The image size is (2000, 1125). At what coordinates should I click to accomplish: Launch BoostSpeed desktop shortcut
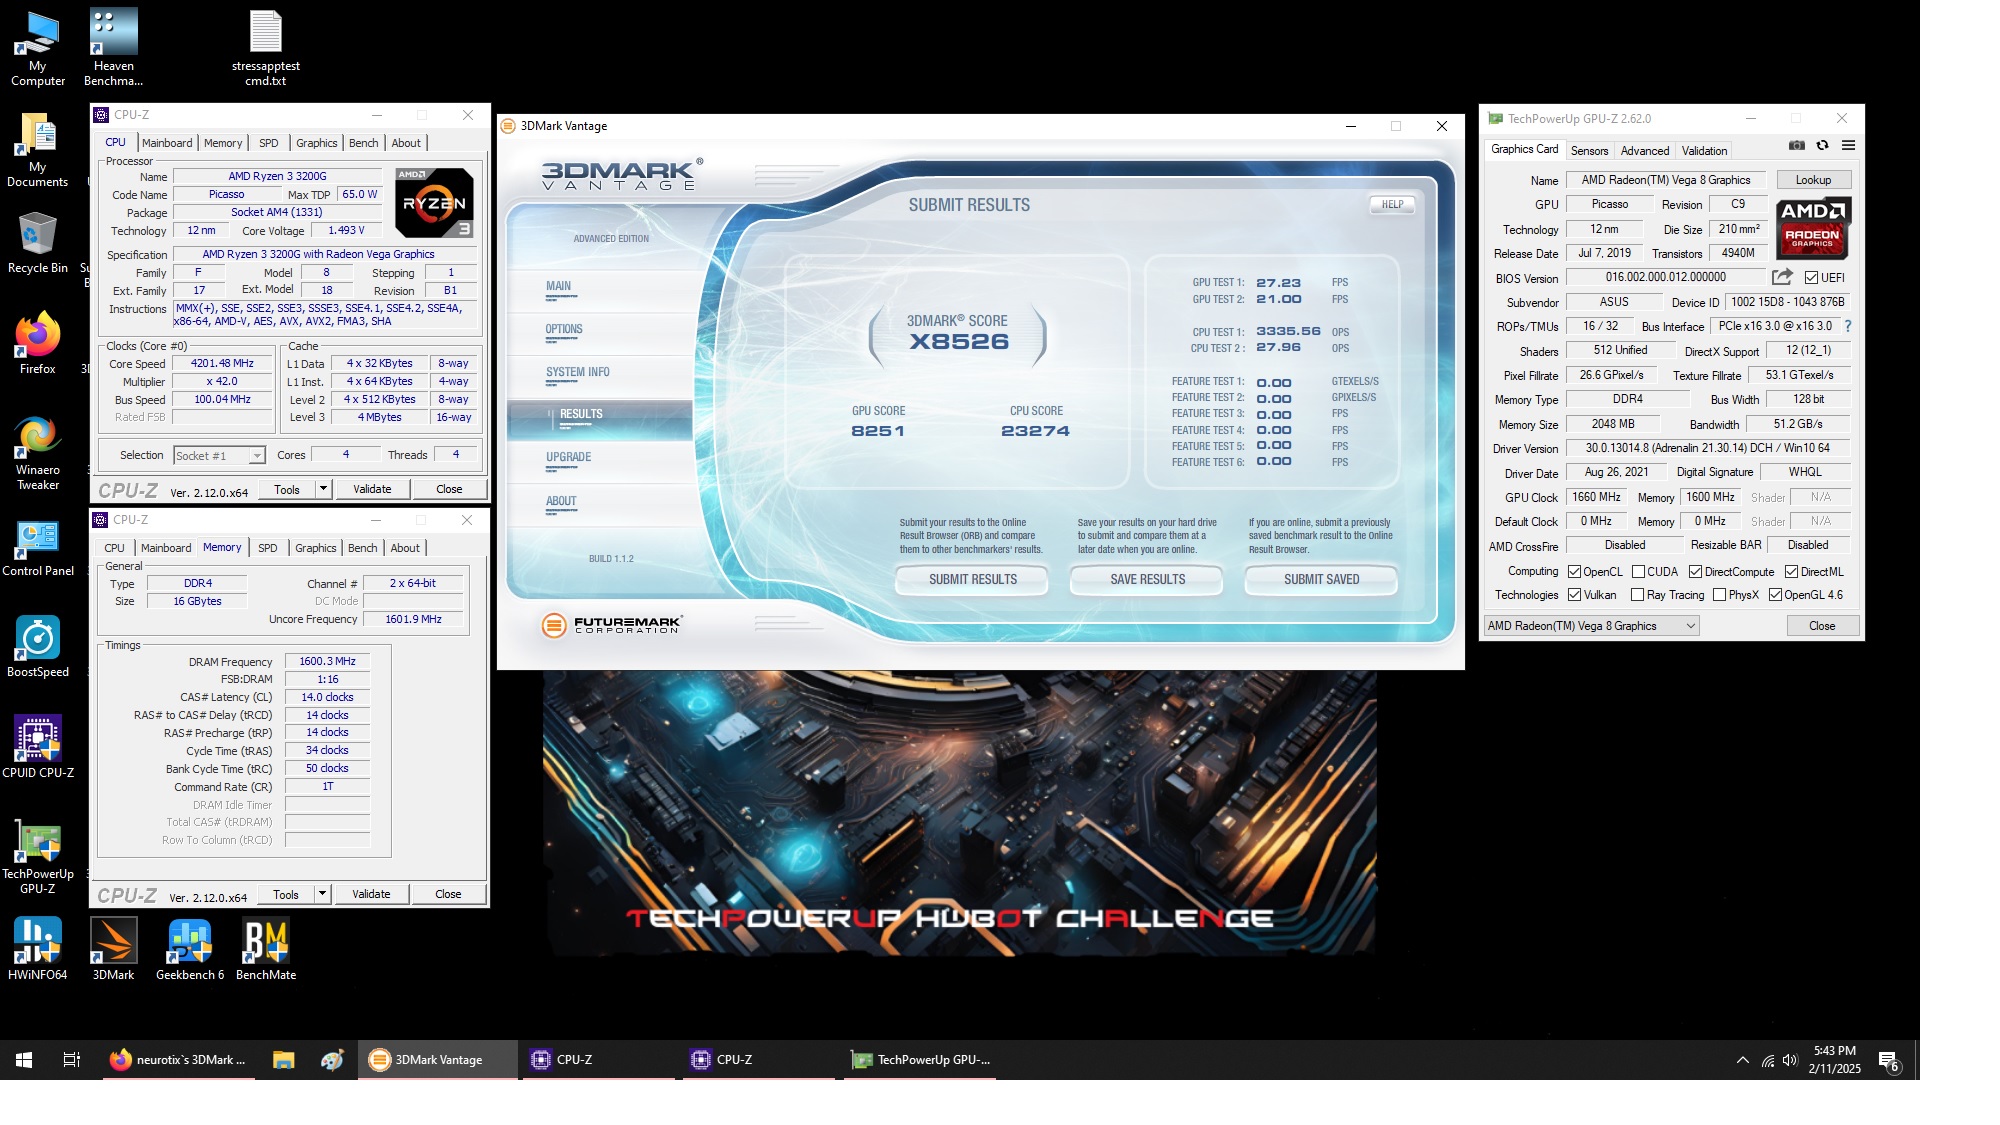[x=38, y=646]
